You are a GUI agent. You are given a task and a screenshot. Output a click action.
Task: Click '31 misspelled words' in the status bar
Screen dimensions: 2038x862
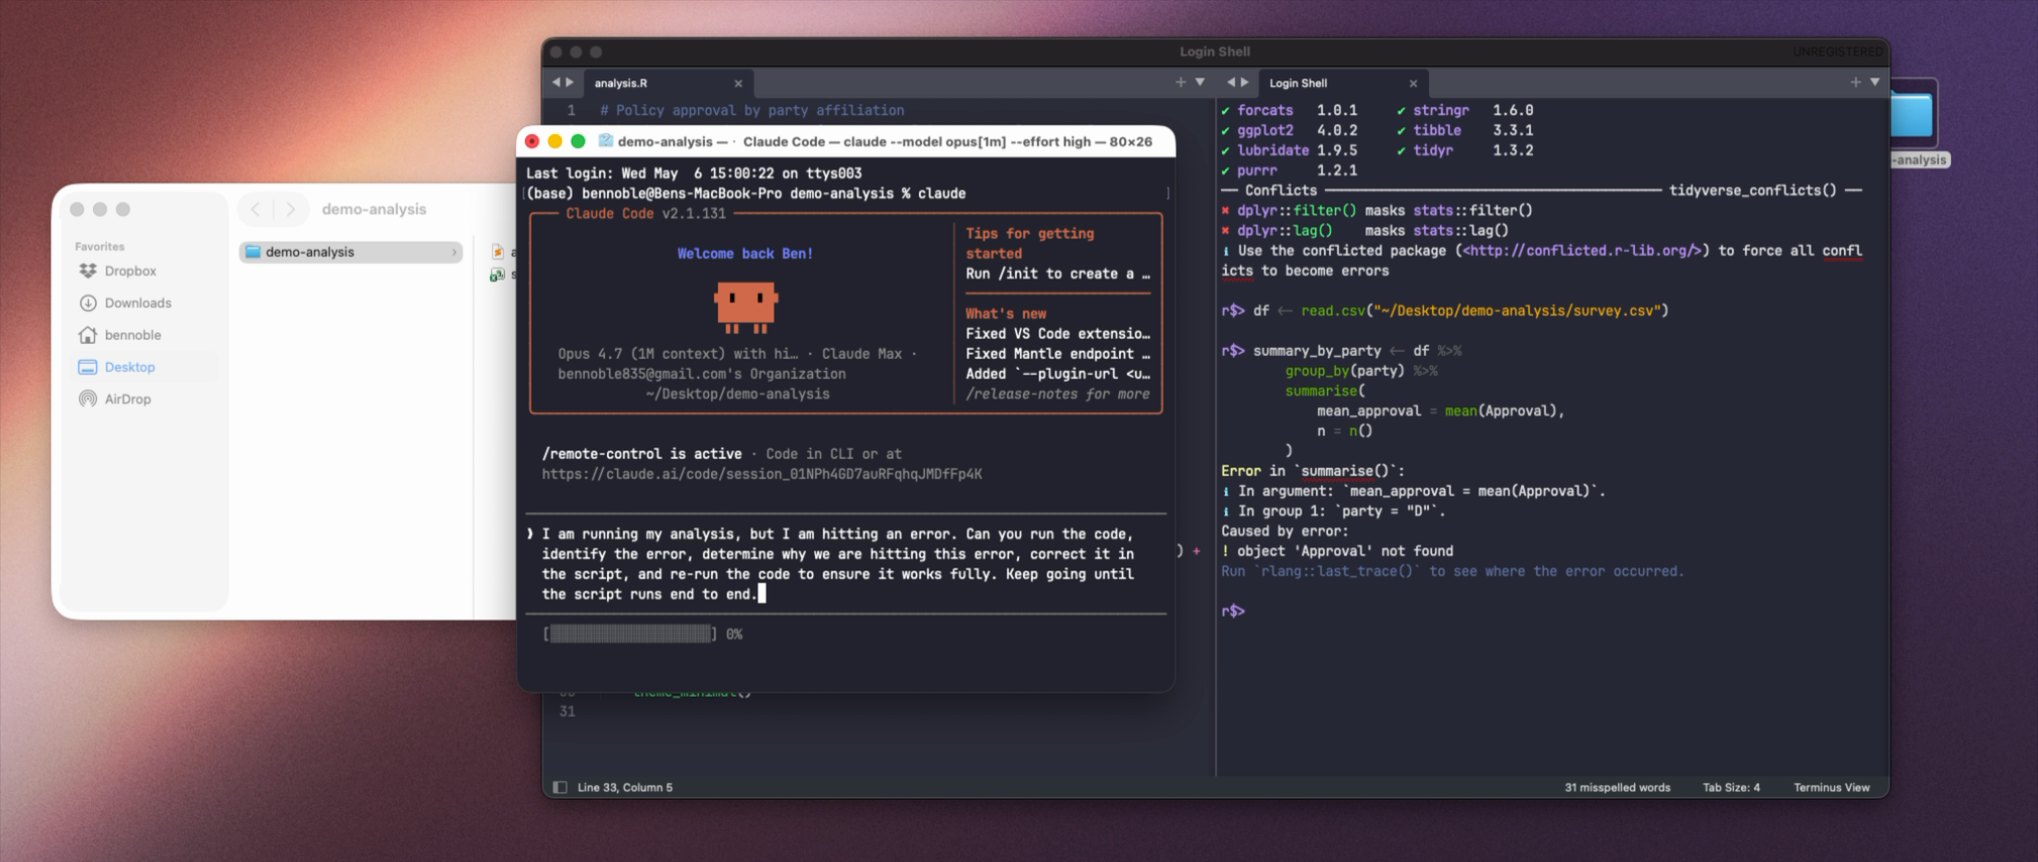1617,788
